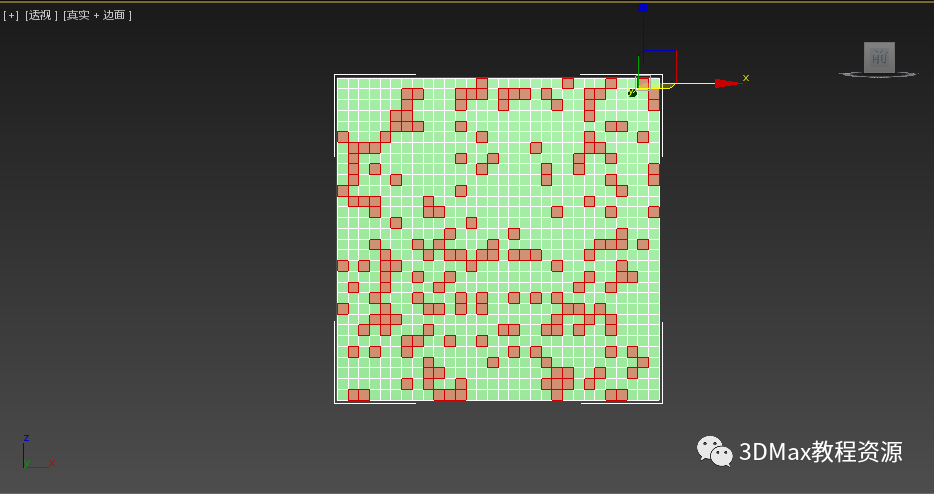Open the [+] viewport general menu

coord(11,15)
